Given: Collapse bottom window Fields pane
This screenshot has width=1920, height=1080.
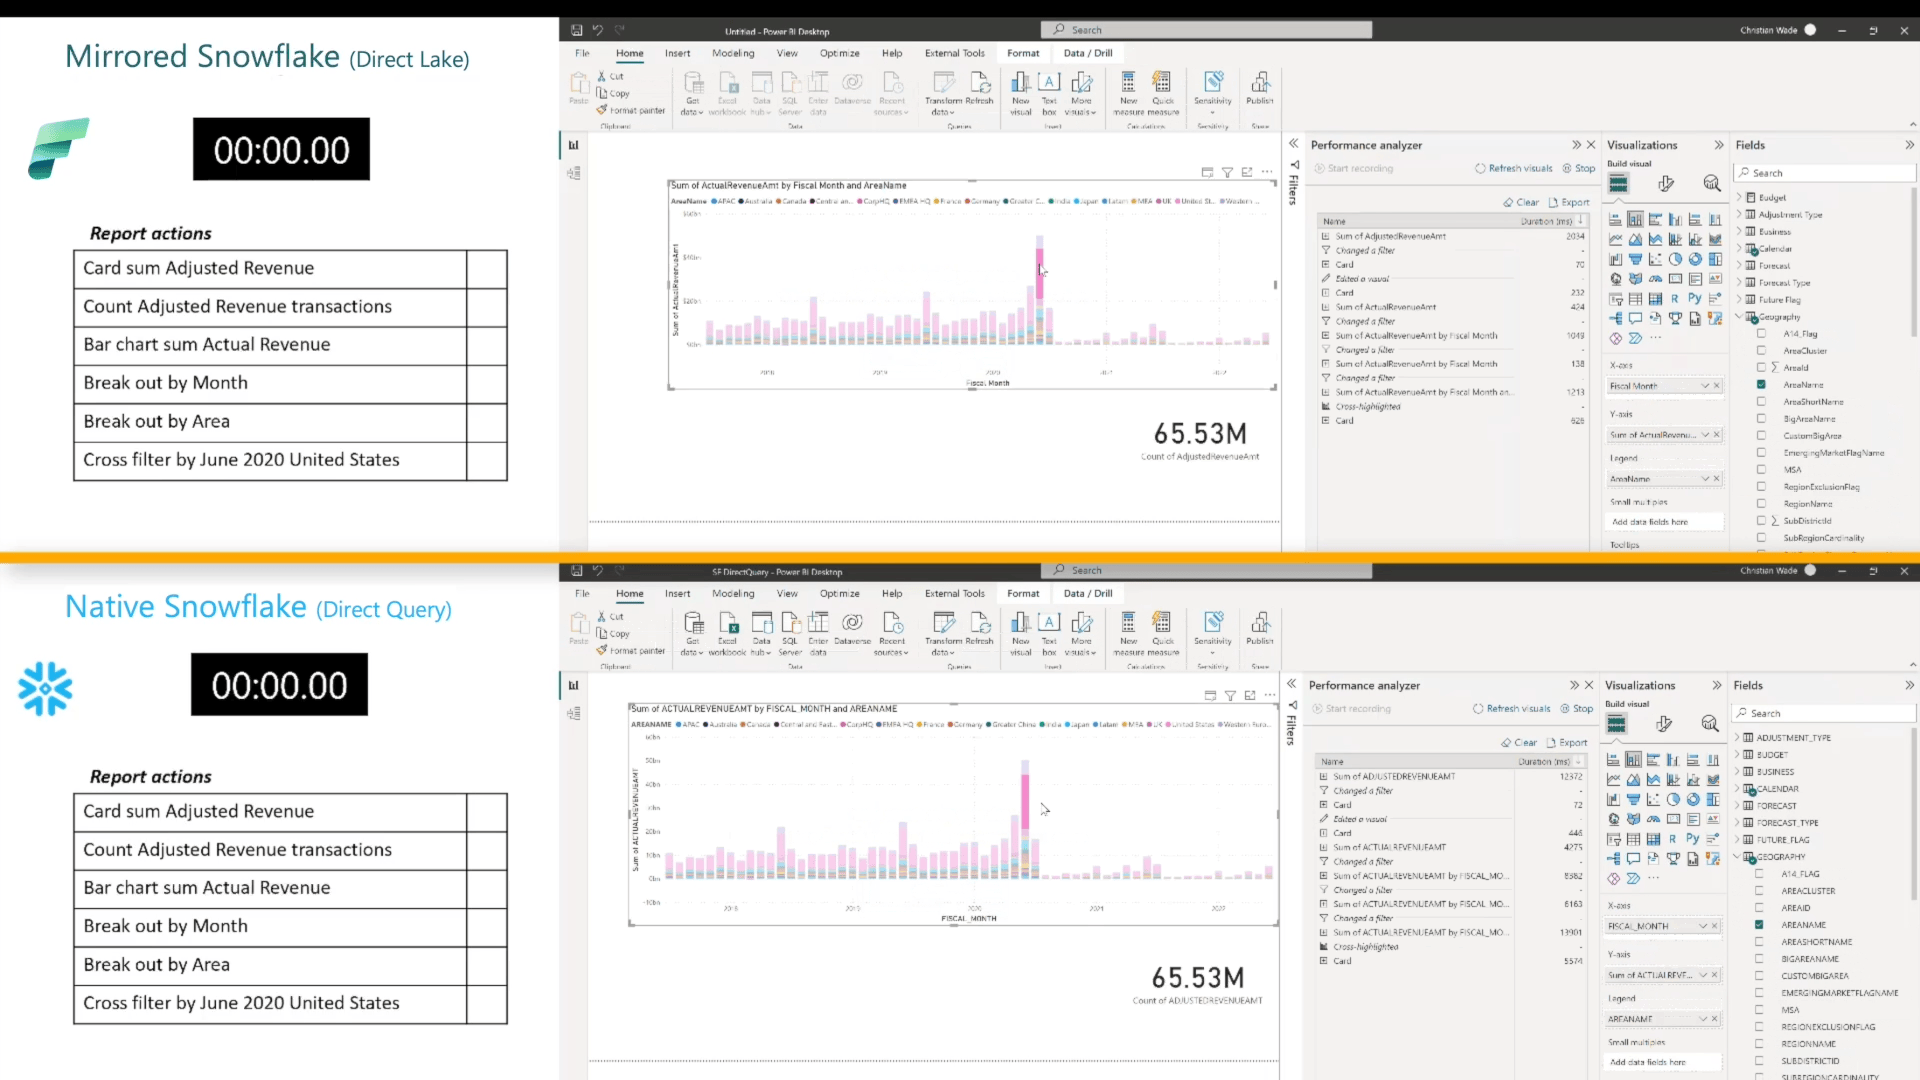Looking at the screenshot, I should point(1909,685).
